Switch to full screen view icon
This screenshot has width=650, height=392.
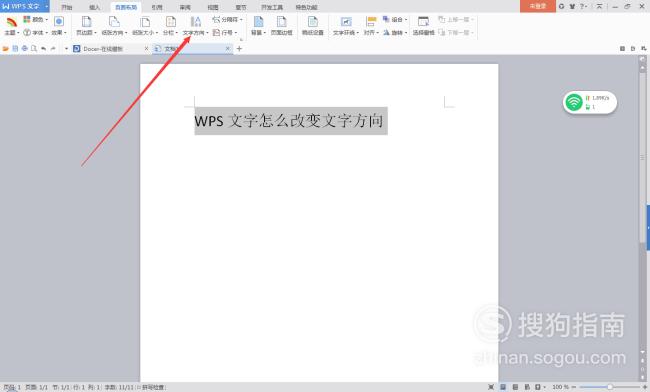pos(491,387)
